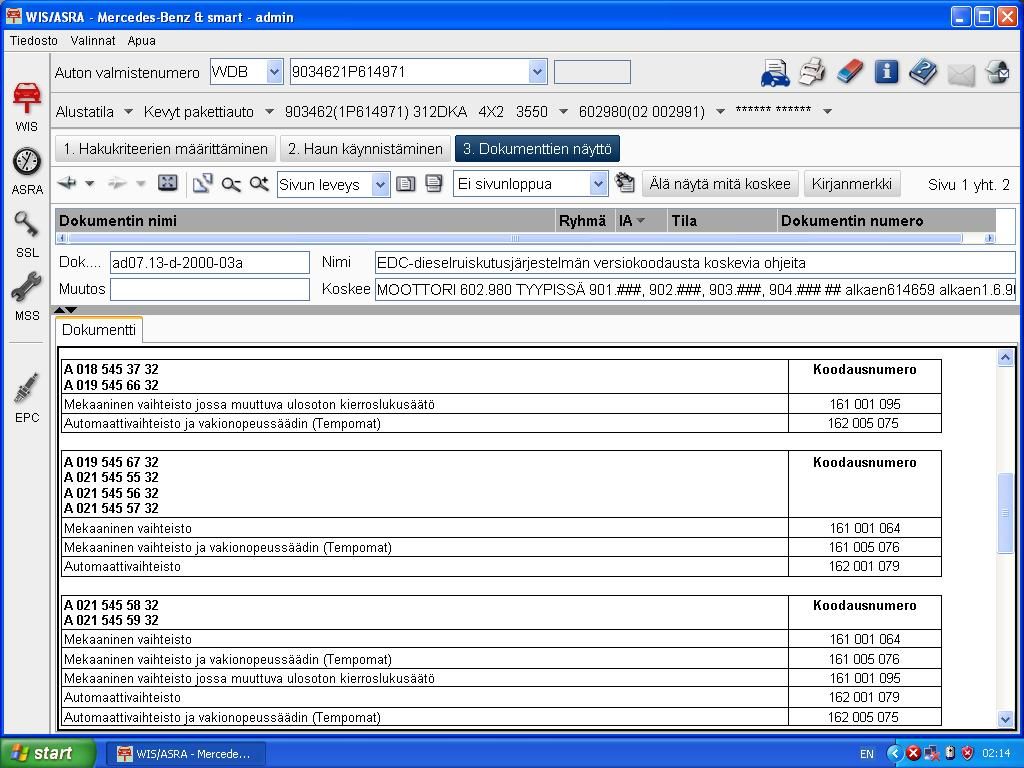Expand the Alustatila dropdown arrow
The height and width of the screenshot is (768, 1024).
[129, 112]
